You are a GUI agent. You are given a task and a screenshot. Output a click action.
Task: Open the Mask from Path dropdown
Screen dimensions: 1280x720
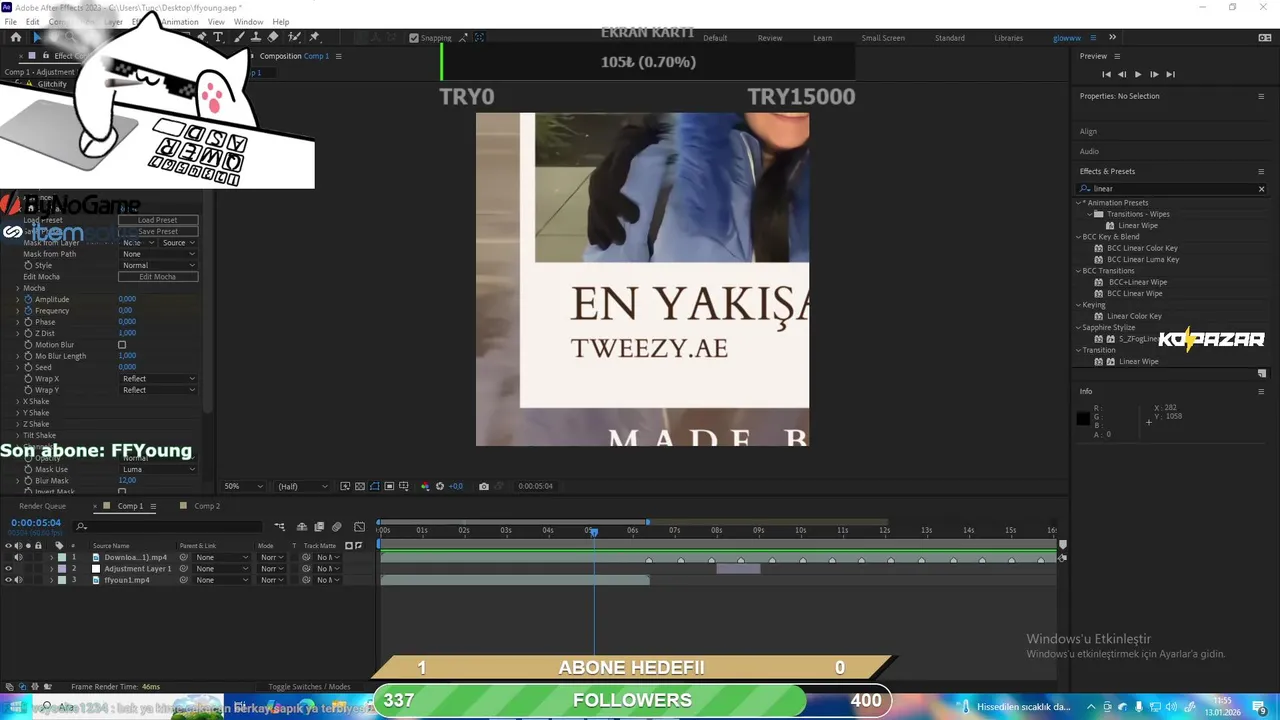coord(158,254)
